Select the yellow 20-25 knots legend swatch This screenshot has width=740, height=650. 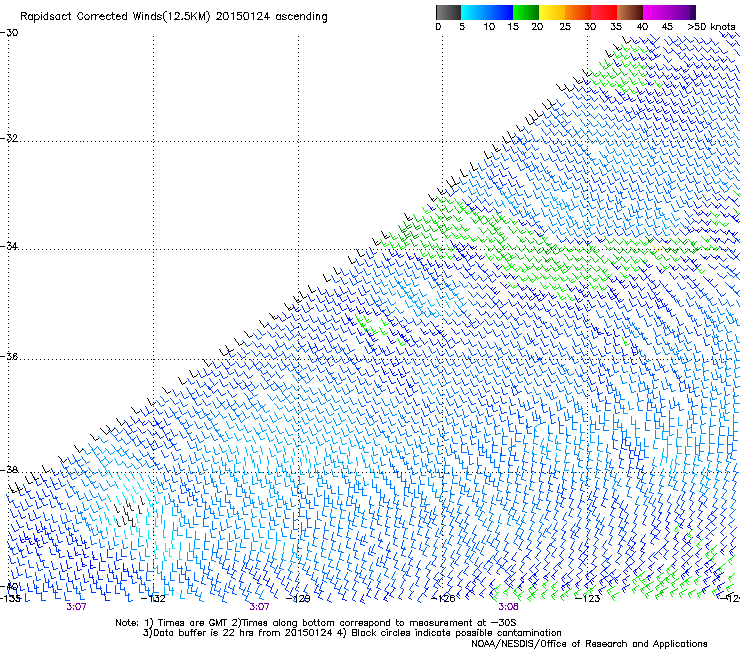pos(552,12)
